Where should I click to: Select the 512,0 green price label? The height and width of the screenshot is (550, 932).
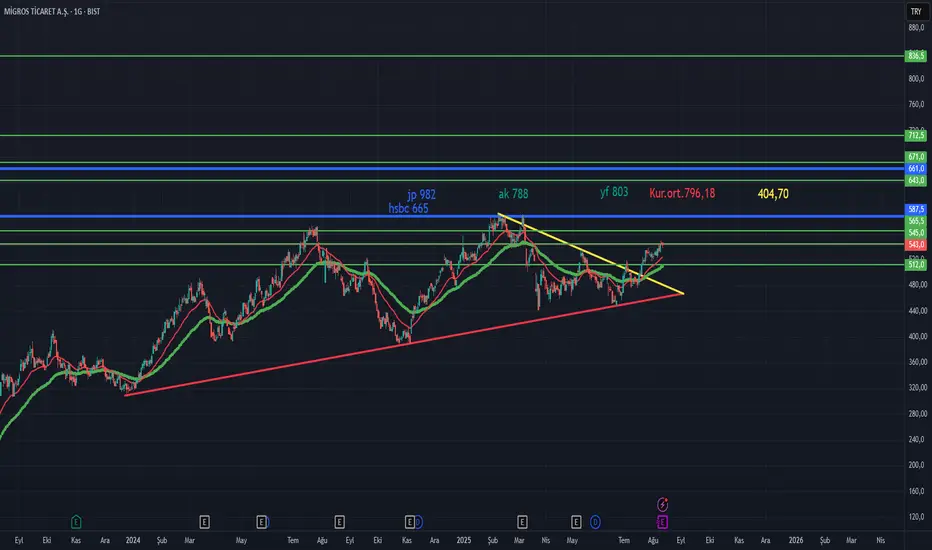[x=915, y=265]
